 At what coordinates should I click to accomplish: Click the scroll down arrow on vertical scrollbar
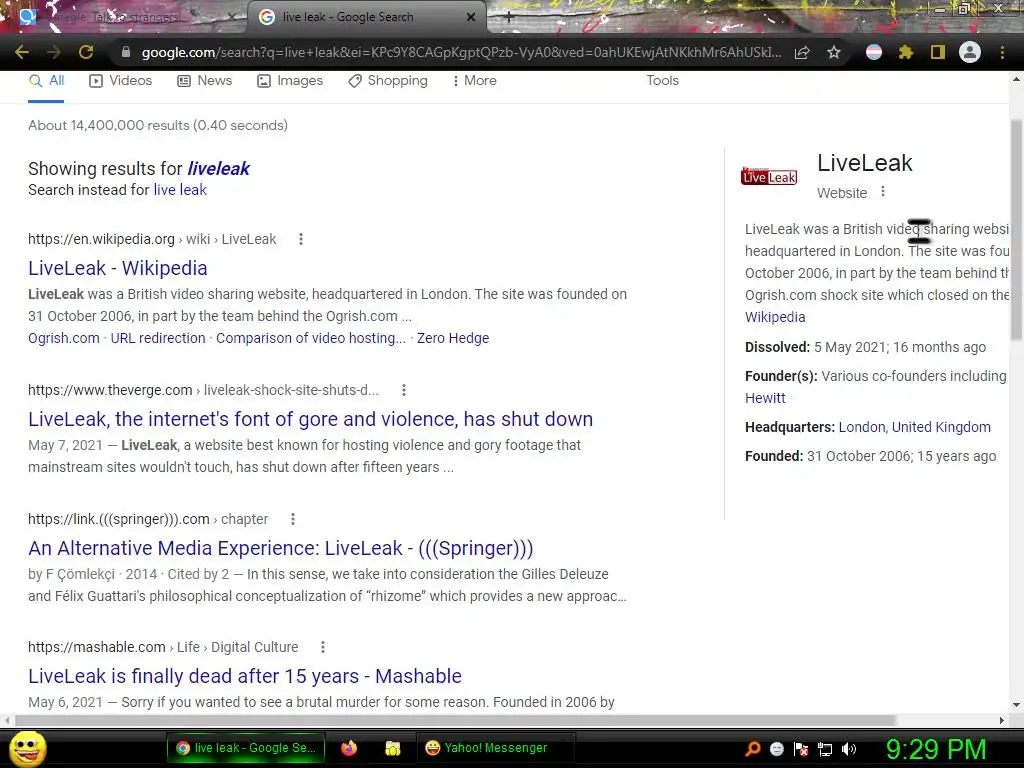1016,705
